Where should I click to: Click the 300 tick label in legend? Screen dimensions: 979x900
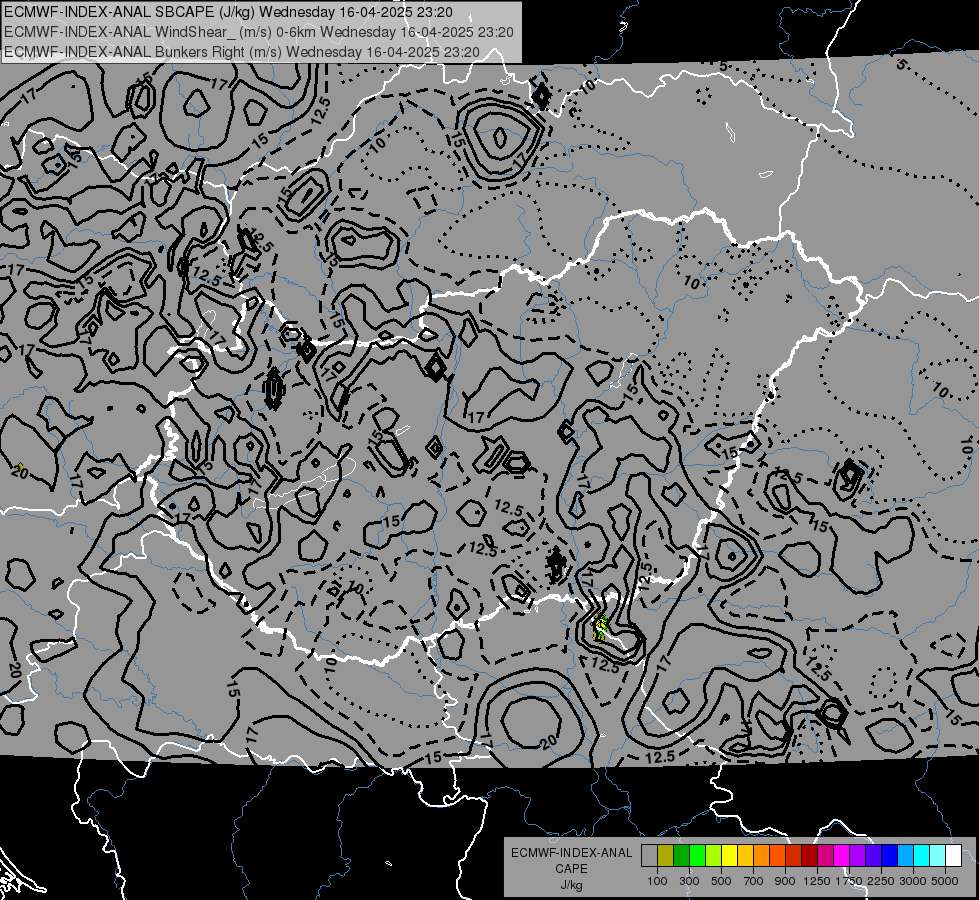tap(689, 881)
